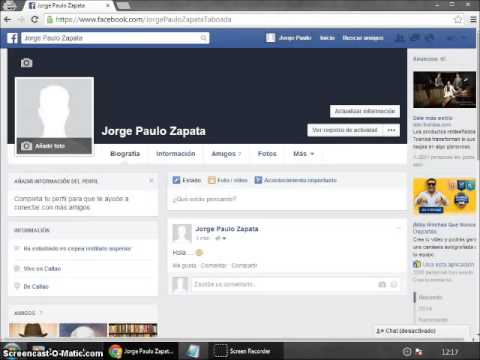Open Chrome menu hamburger icon
Screen dimensions: 480x360
pos(473,19)
